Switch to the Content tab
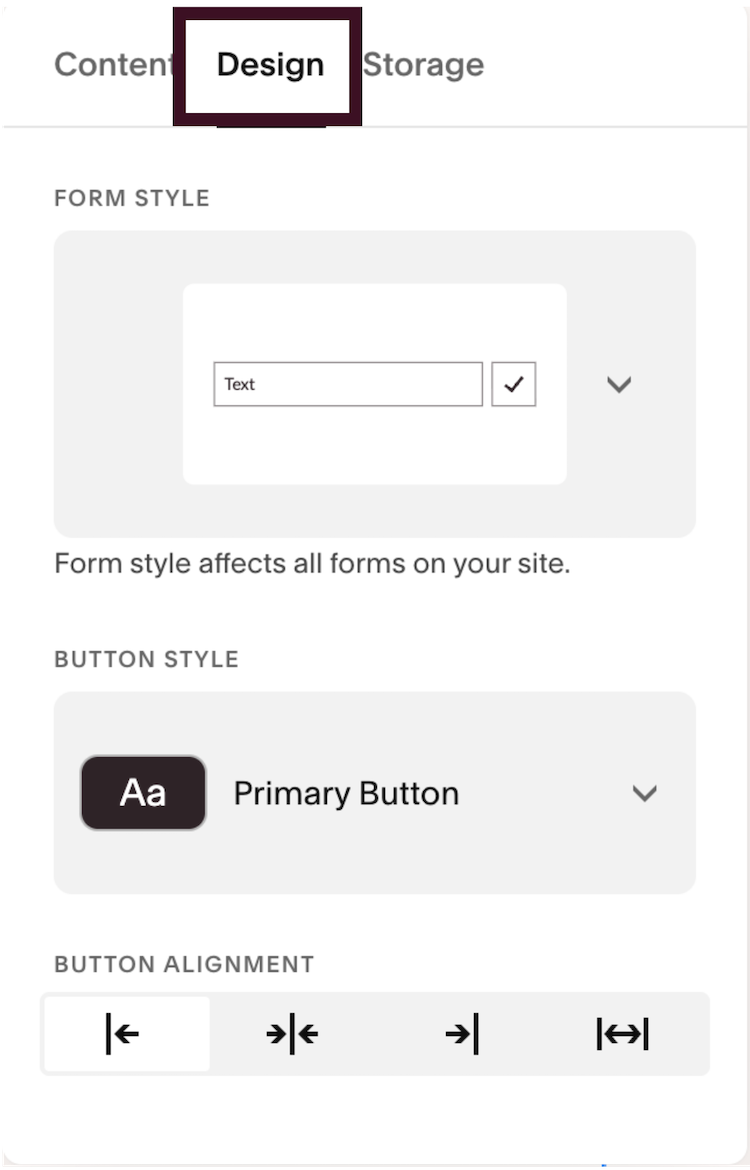Image resolution: width=750 pixels, height=1170 pixels. [113, 65]
